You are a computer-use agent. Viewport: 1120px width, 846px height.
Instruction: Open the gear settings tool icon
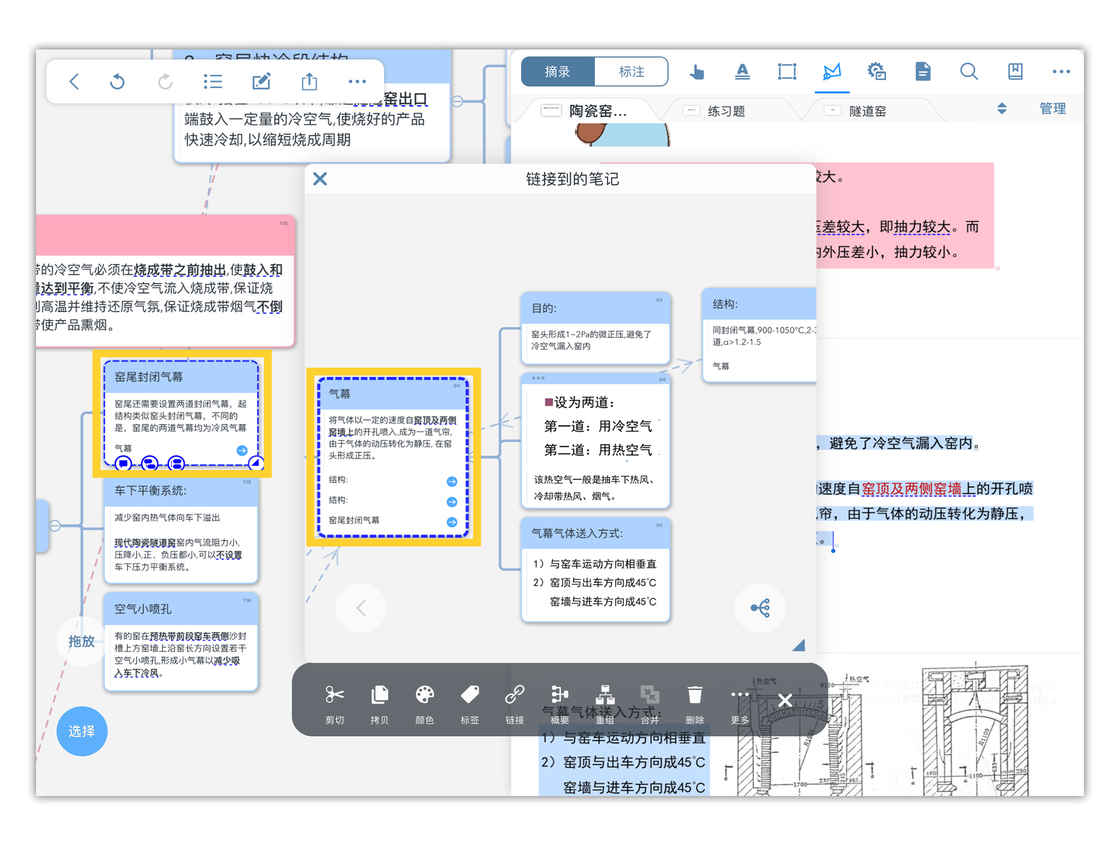(876, 71)
